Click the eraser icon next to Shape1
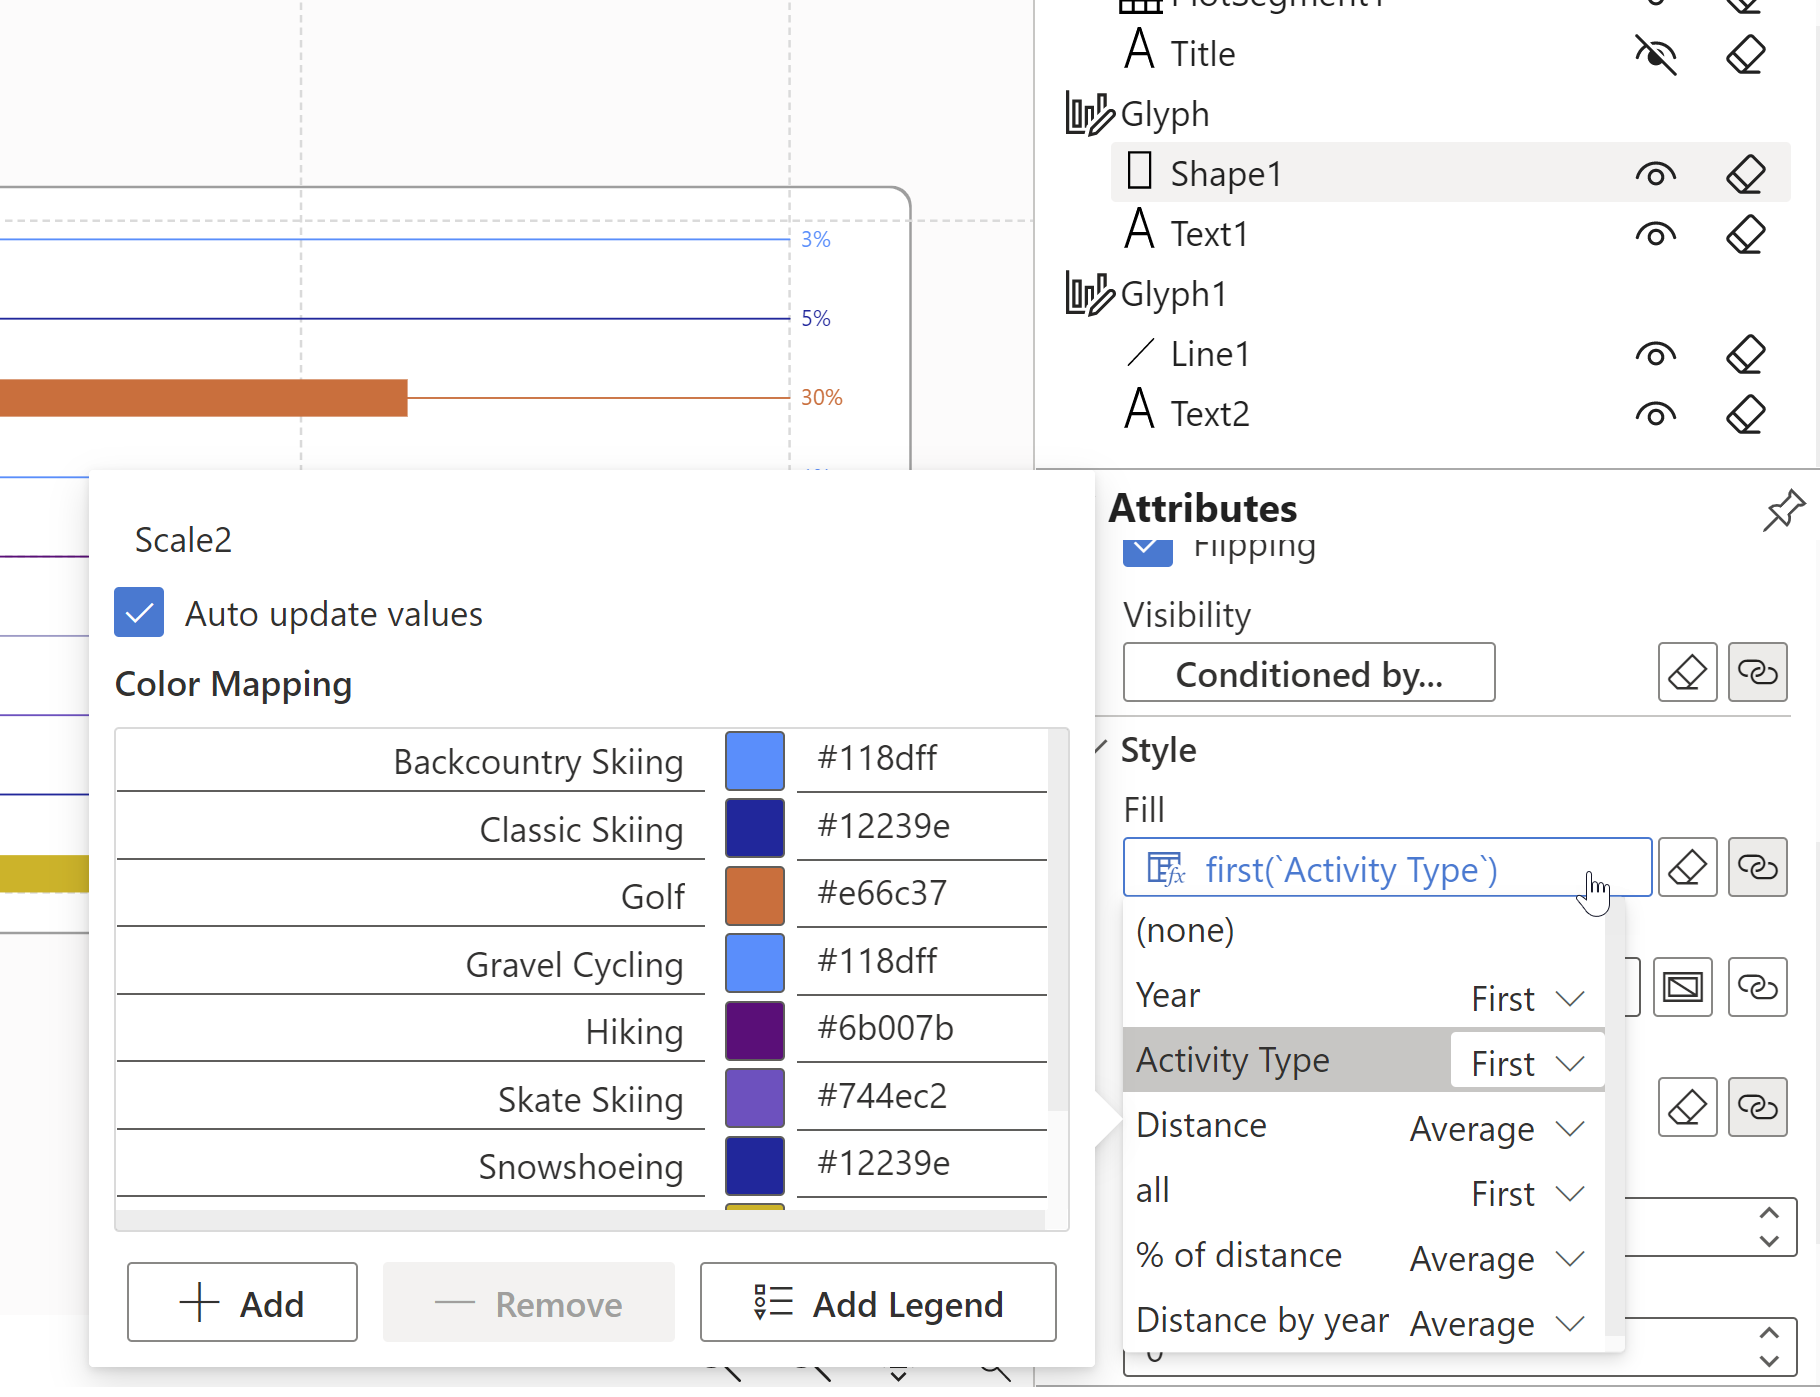This screenshot has width=1820, height=1397. [x=1746, y=172]
